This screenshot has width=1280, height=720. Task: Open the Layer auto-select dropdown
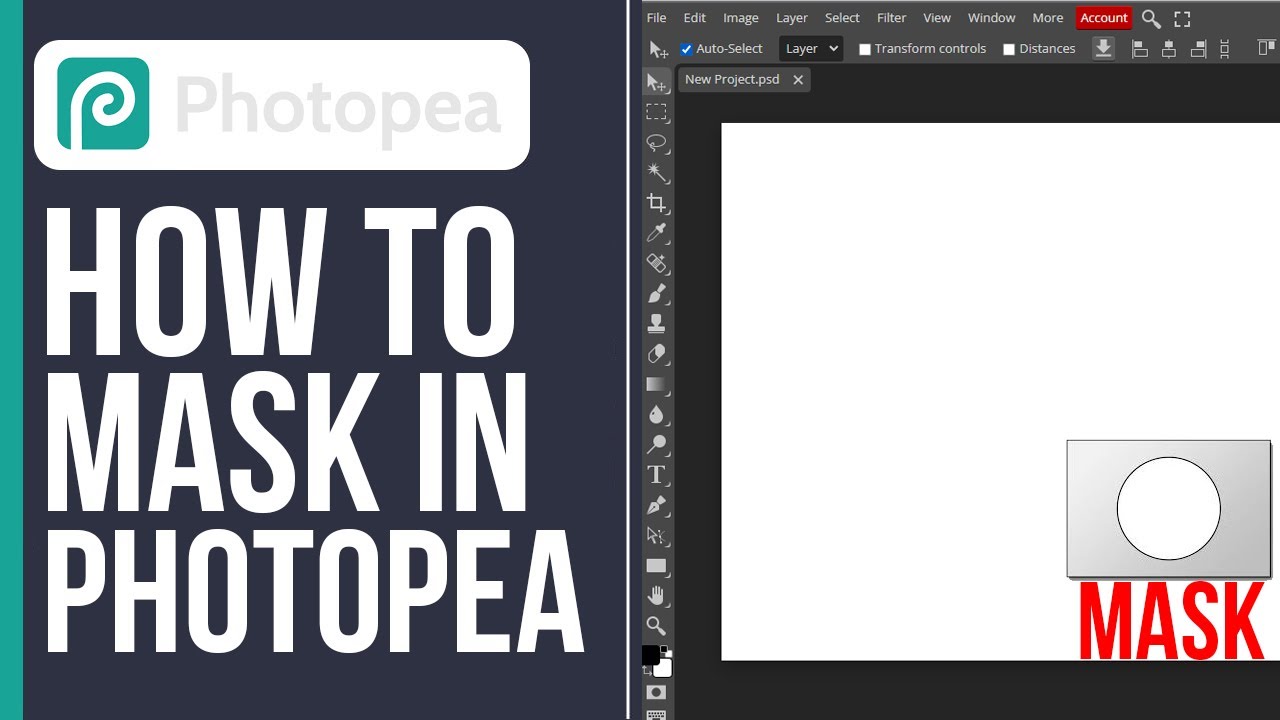pyautogui.click(x=811, y=48)
